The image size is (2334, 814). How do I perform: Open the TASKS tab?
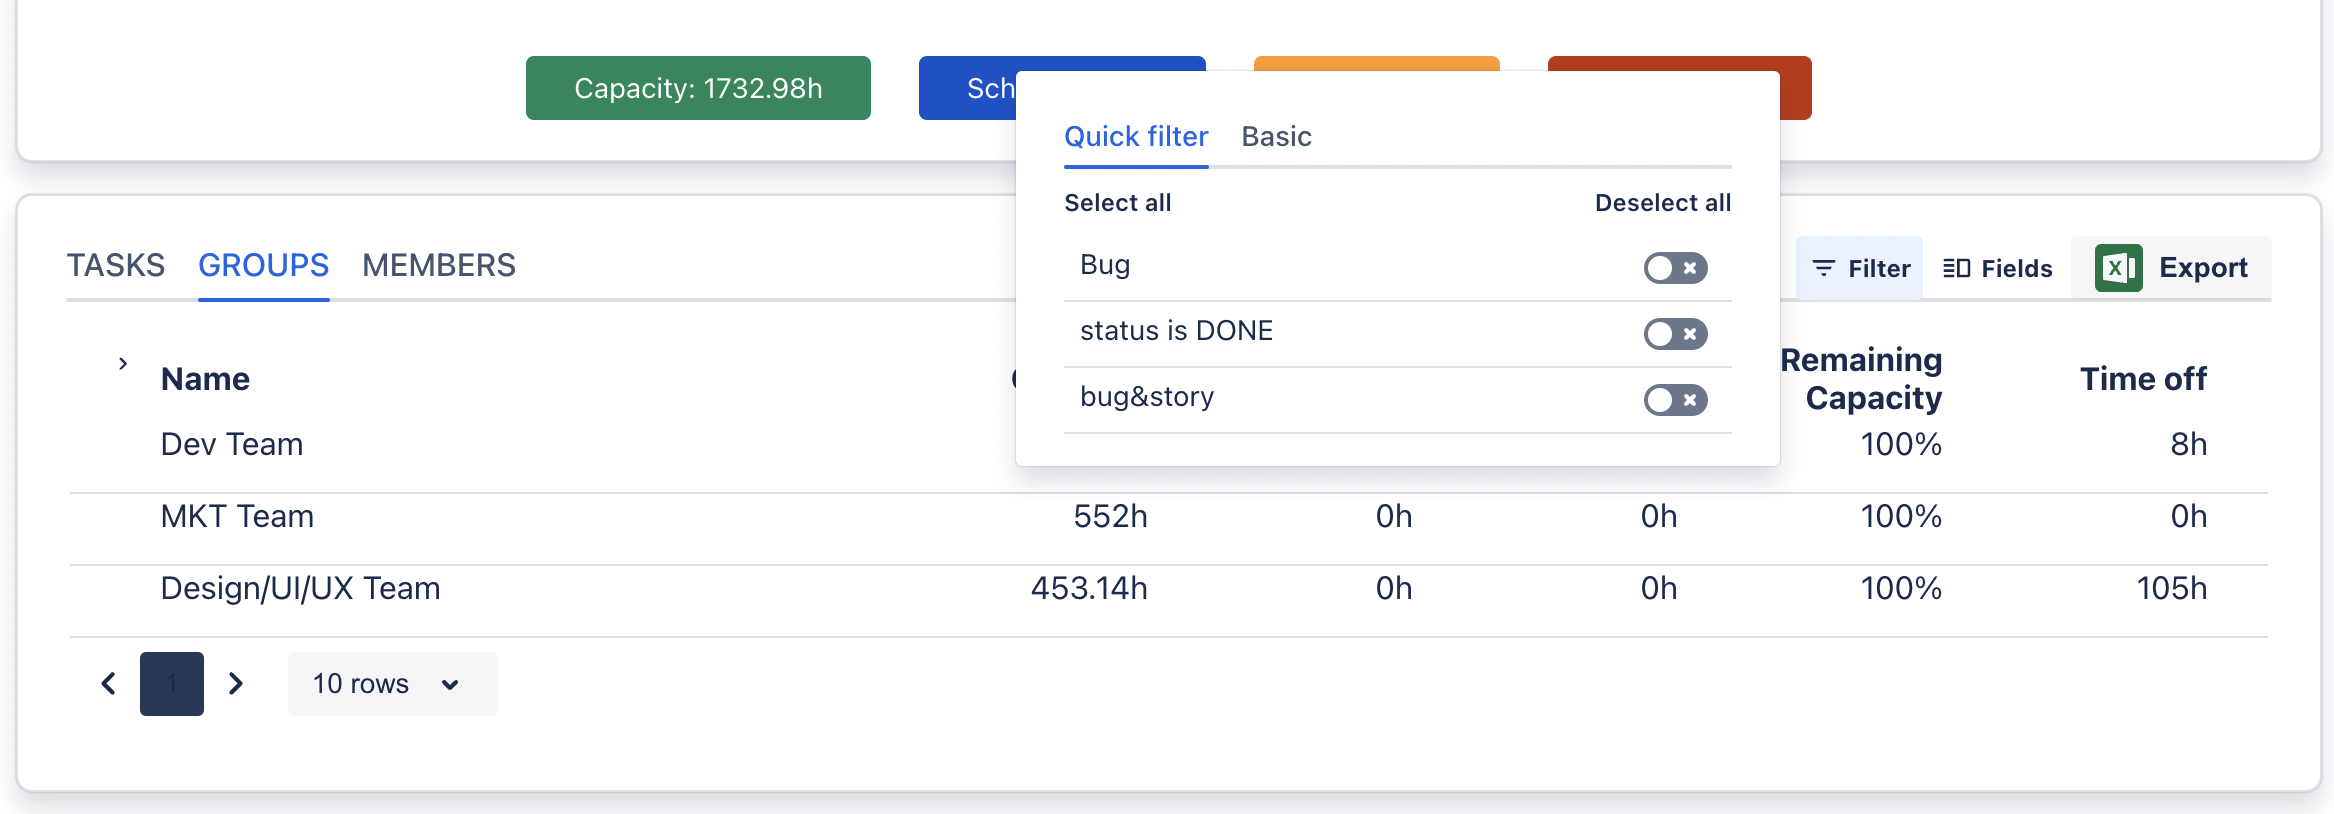(116, 266)
